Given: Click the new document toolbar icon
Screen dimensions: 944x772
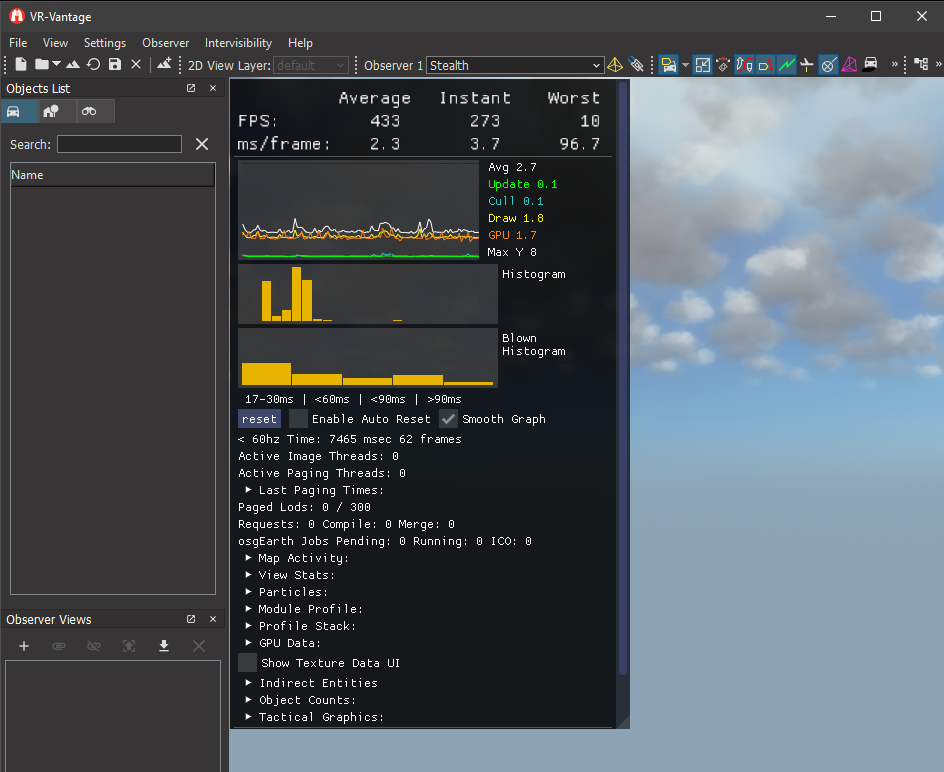Looking at the screenshot, I should pos(20,64).
